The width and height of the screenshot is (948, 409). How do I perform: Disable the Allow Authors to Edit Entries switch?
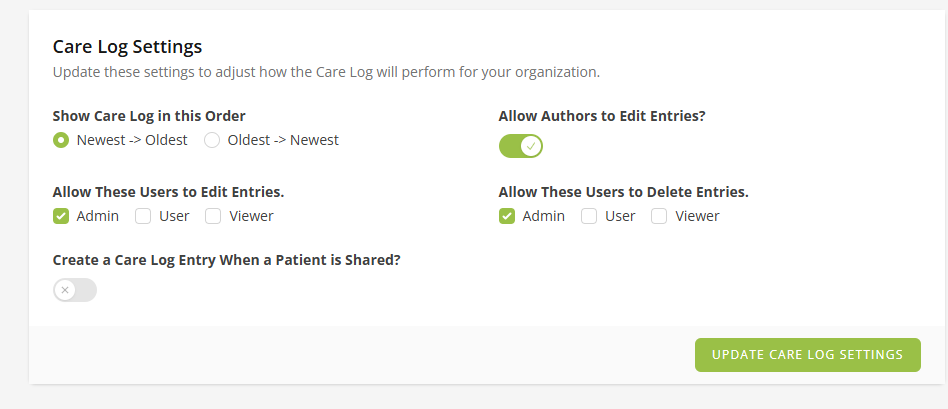(520, 146)
